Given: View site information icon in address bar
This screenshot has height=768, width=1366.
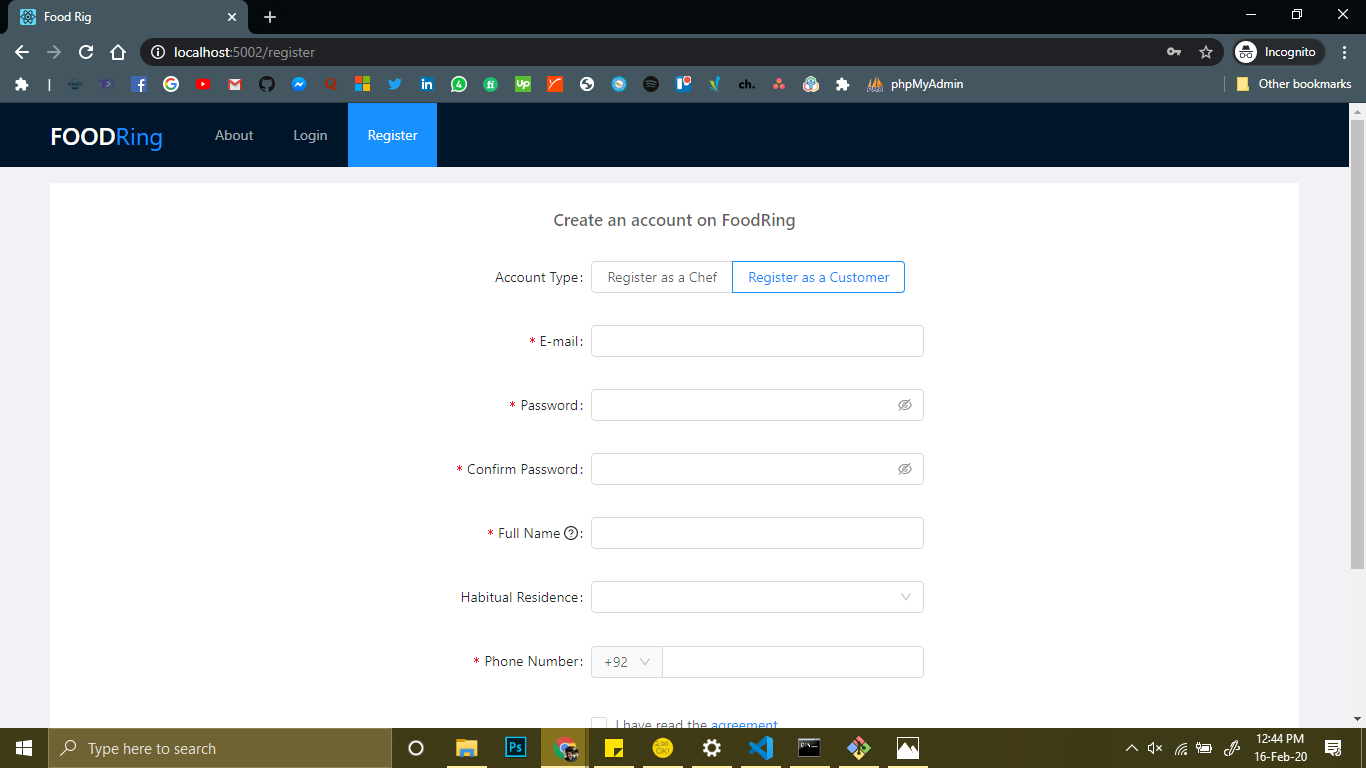Looking at the screenshot, I should (x=157, y=52).
